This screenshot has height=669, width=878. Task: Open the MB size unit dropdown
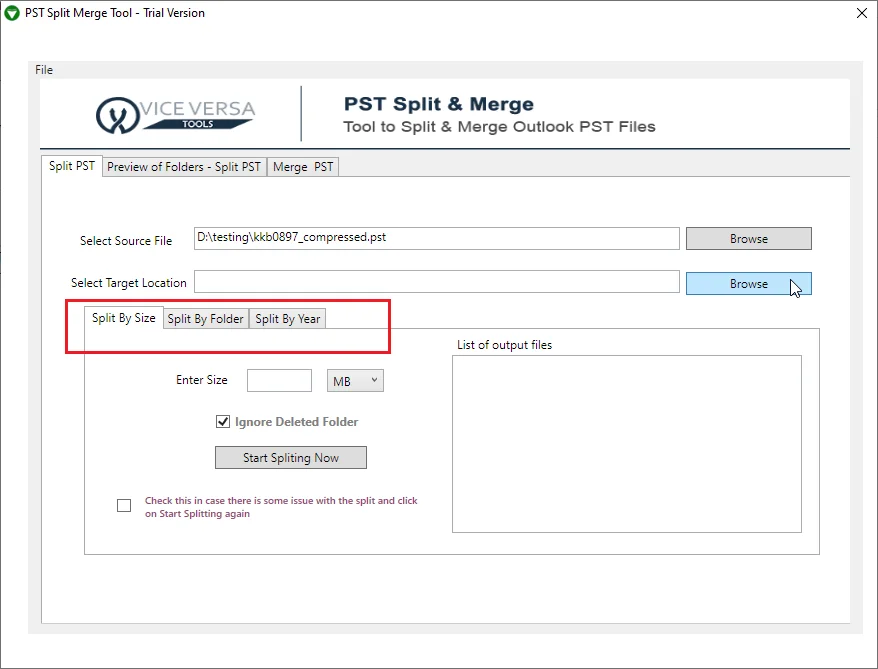point(355,381)
